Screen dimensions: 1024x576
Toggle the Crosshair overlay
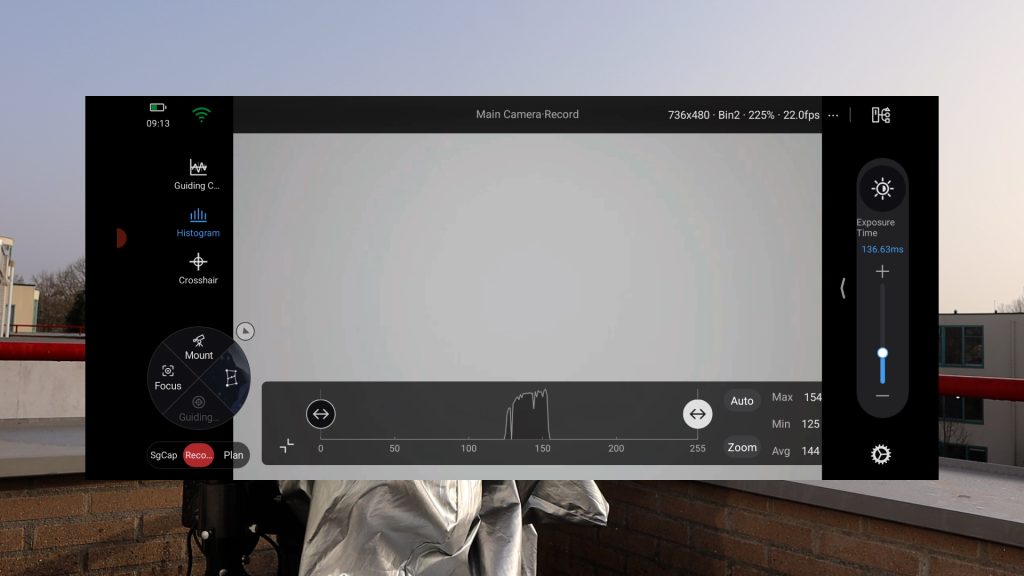coord(198,268)
